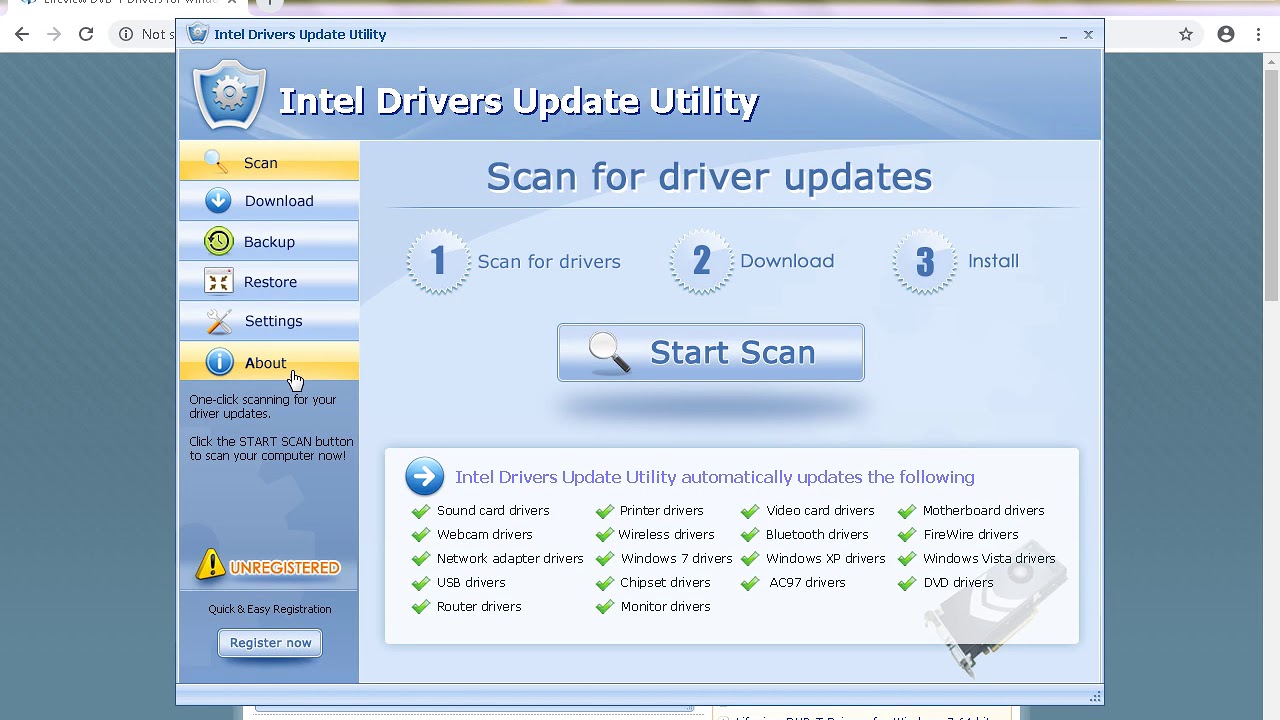Click the Settings tools icon
The width and height of the screenshot is (1280, 720).
click(x=219, y=321)
